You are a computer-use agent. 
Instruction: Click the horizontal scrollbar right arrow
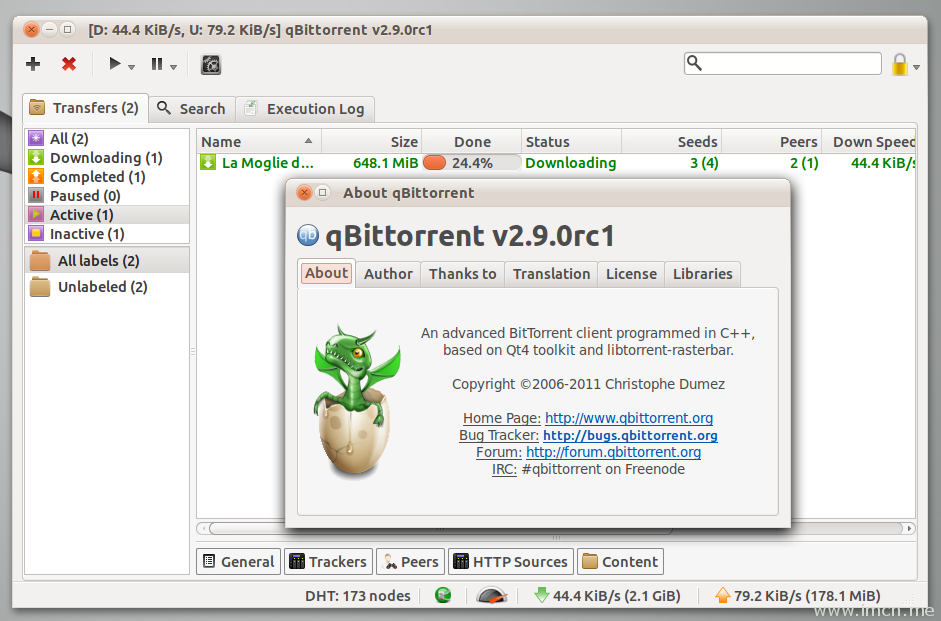pos(910,529)
